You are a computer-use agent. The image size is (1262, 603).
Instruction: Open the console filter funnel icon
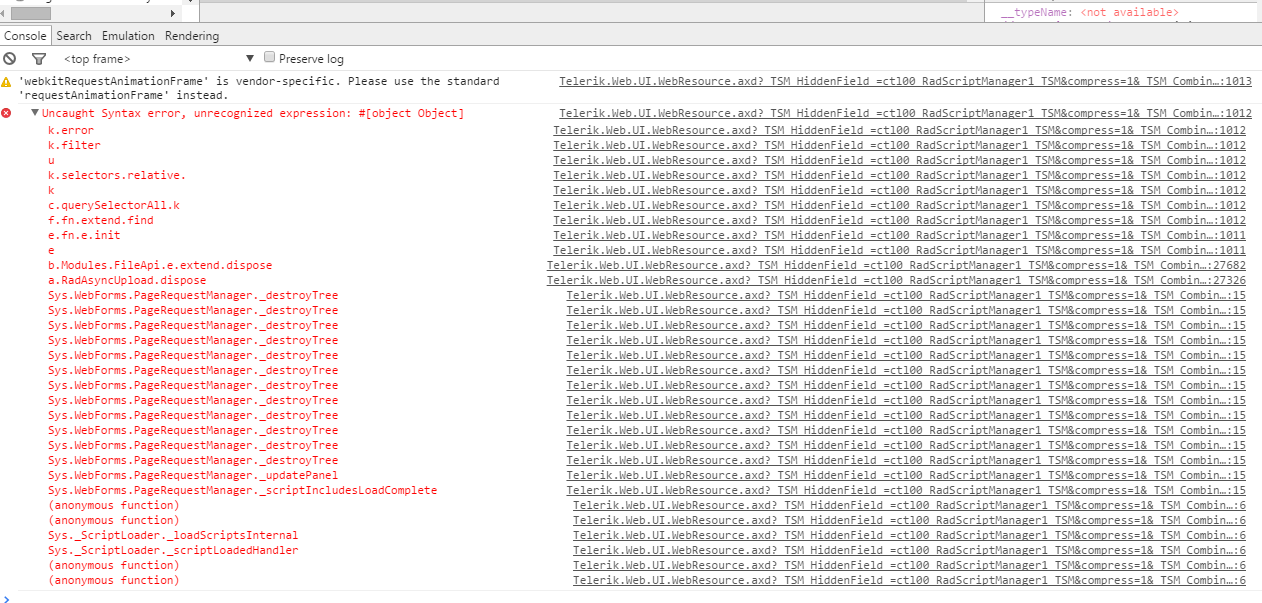pos(39,59)
